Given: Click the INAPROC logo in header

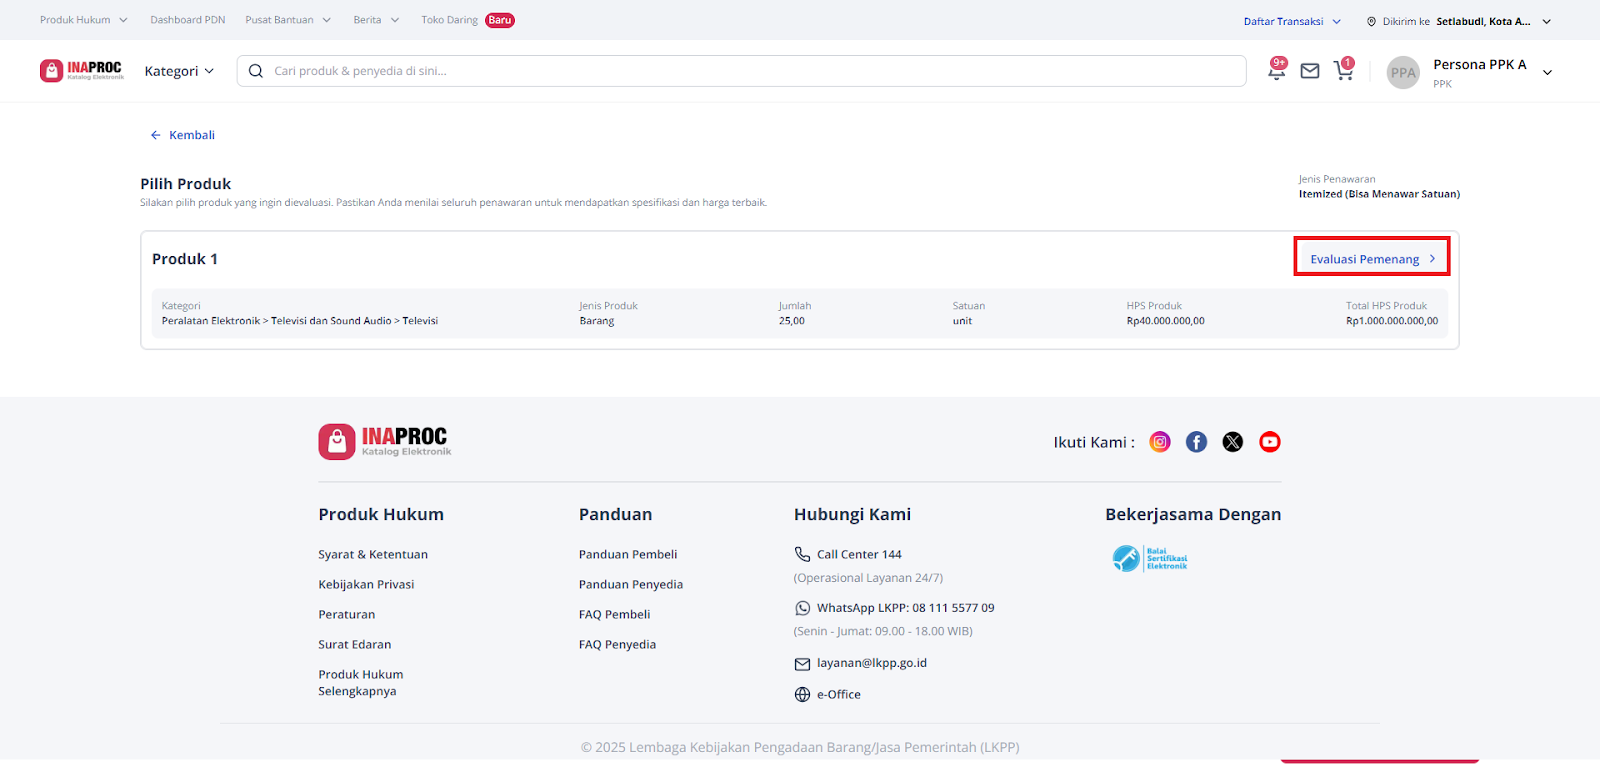Looking at the screenshot, I should 82,70.
